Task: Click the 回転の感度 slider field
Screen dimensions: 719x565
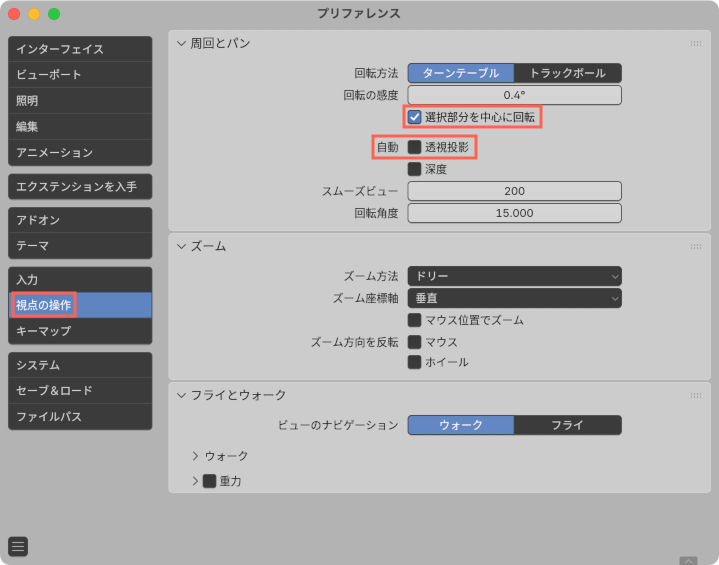Action: 514,95
